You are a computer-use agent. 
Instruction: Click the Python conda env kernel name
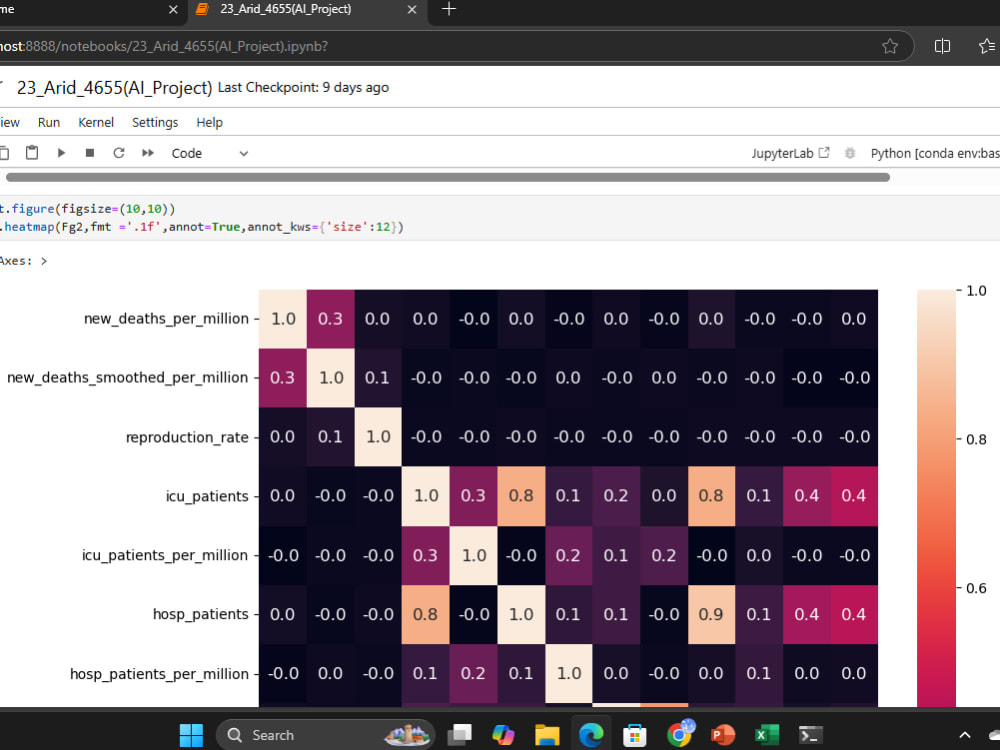coord(934,153)
